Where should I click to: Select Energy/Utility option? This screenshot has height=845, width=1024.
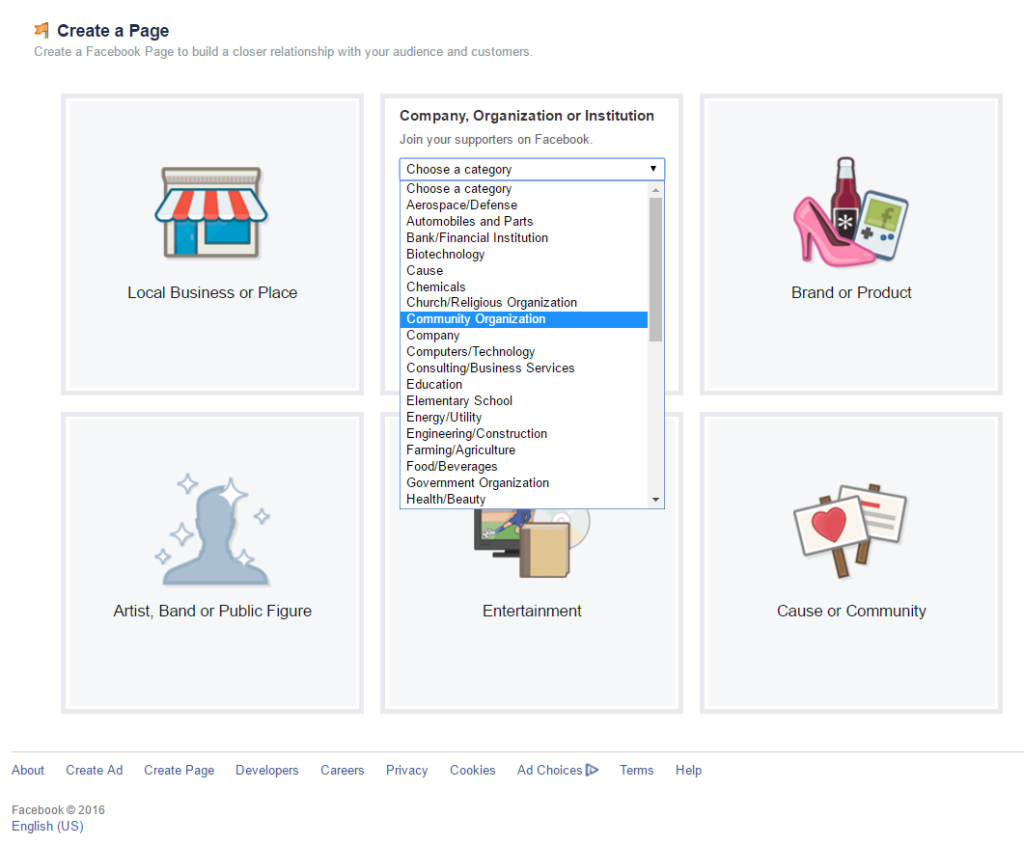click(524, 417)
